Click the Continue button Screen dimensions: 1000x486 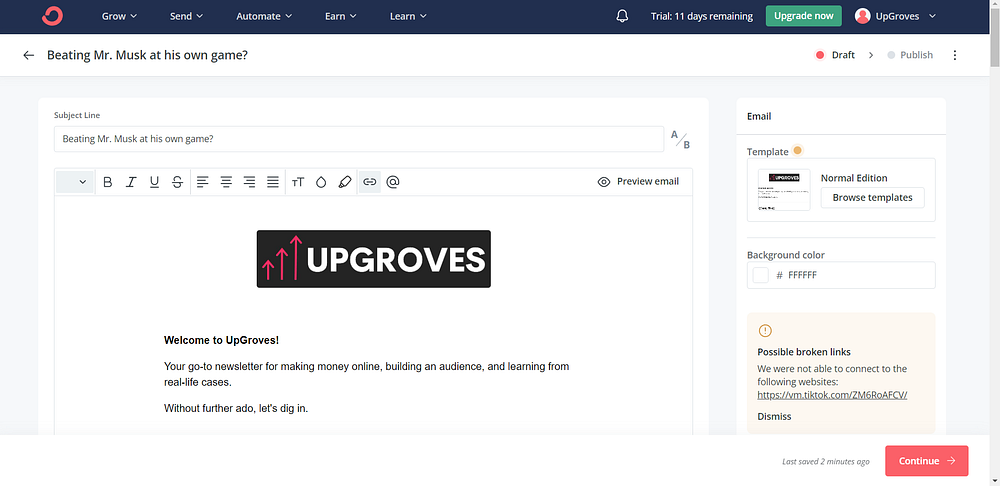[927, 461]
